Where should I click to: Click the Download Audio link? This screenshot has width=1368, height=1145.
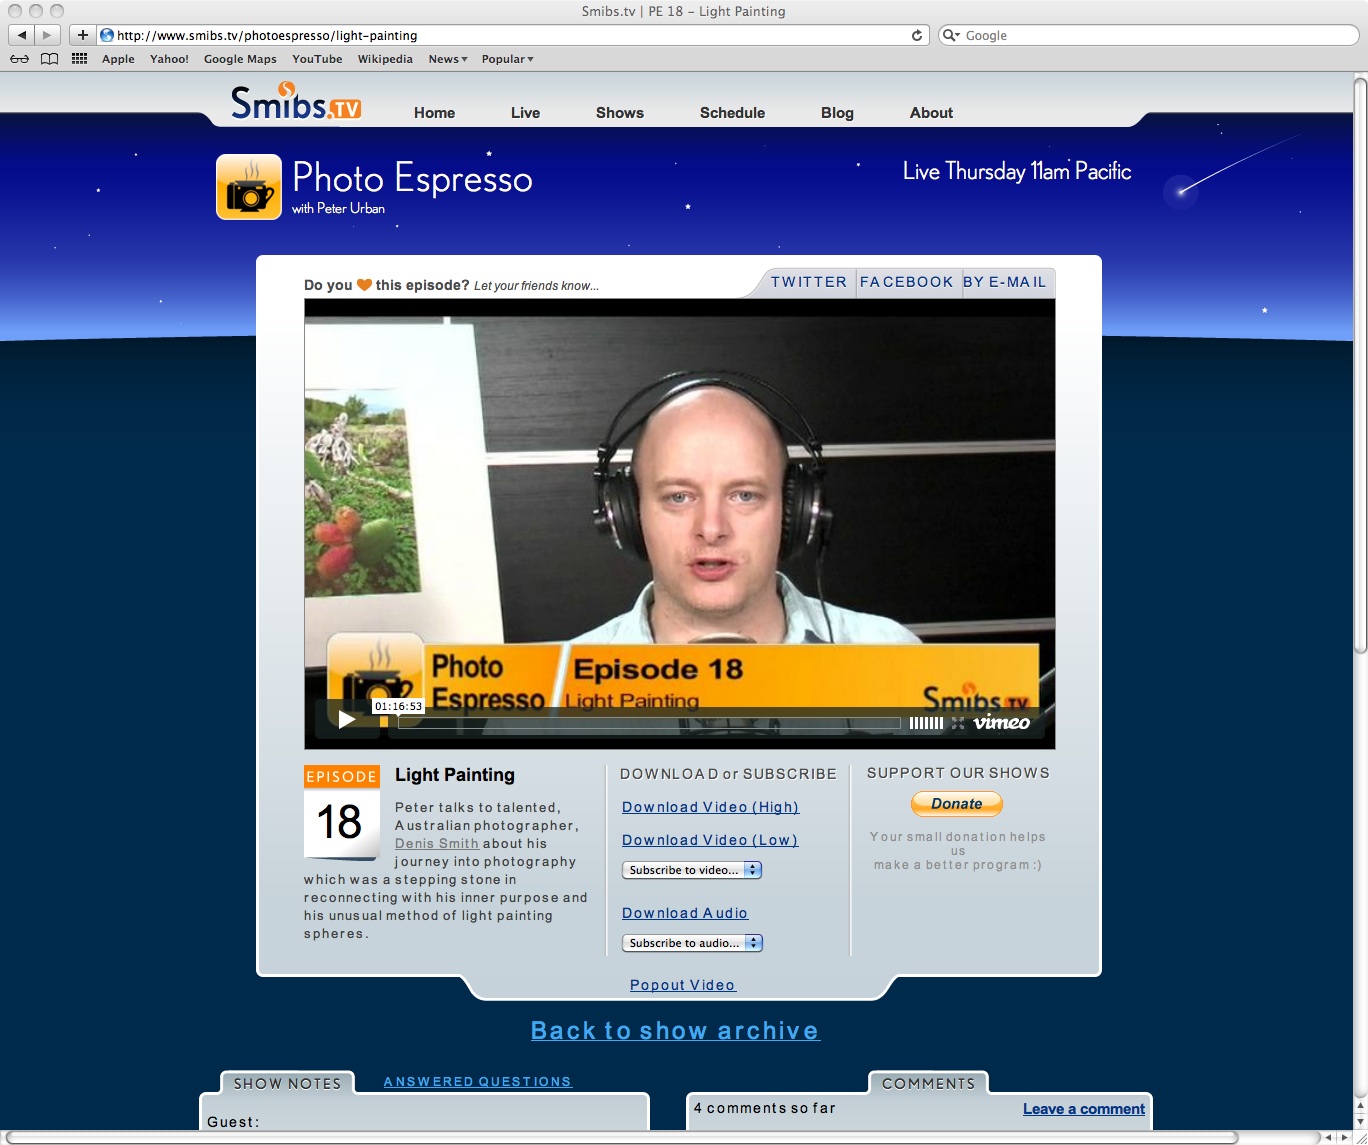click(685, 913)
